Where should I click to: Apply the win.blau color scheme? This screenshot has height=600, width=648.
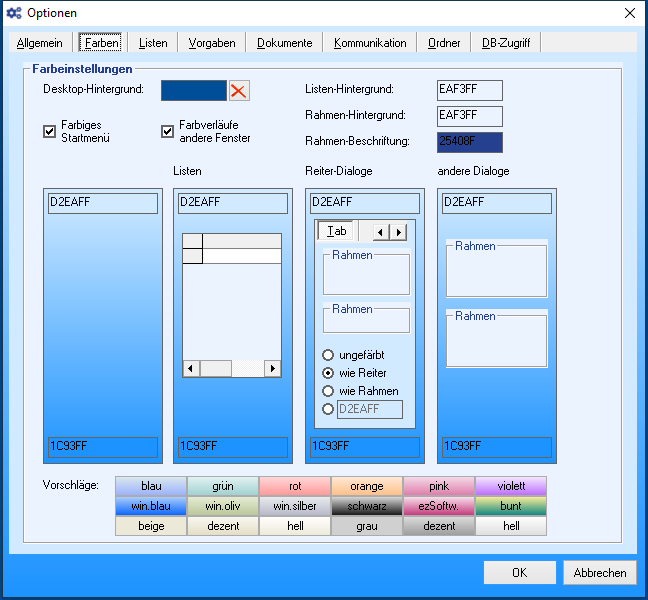tap(151, 506)
